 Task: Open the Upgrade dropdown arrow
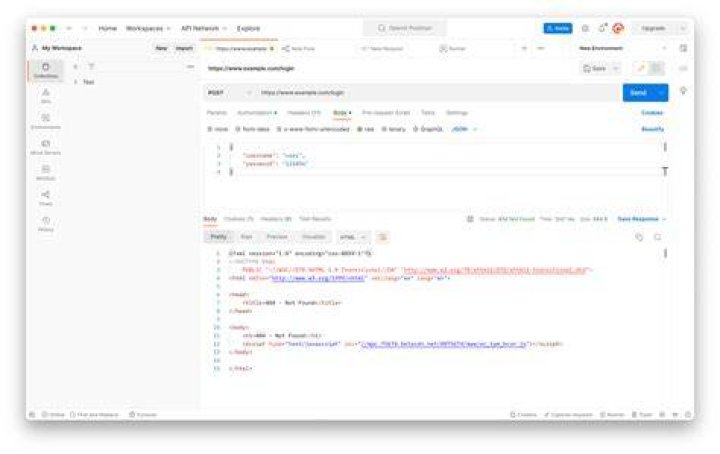tap(683, 28)
